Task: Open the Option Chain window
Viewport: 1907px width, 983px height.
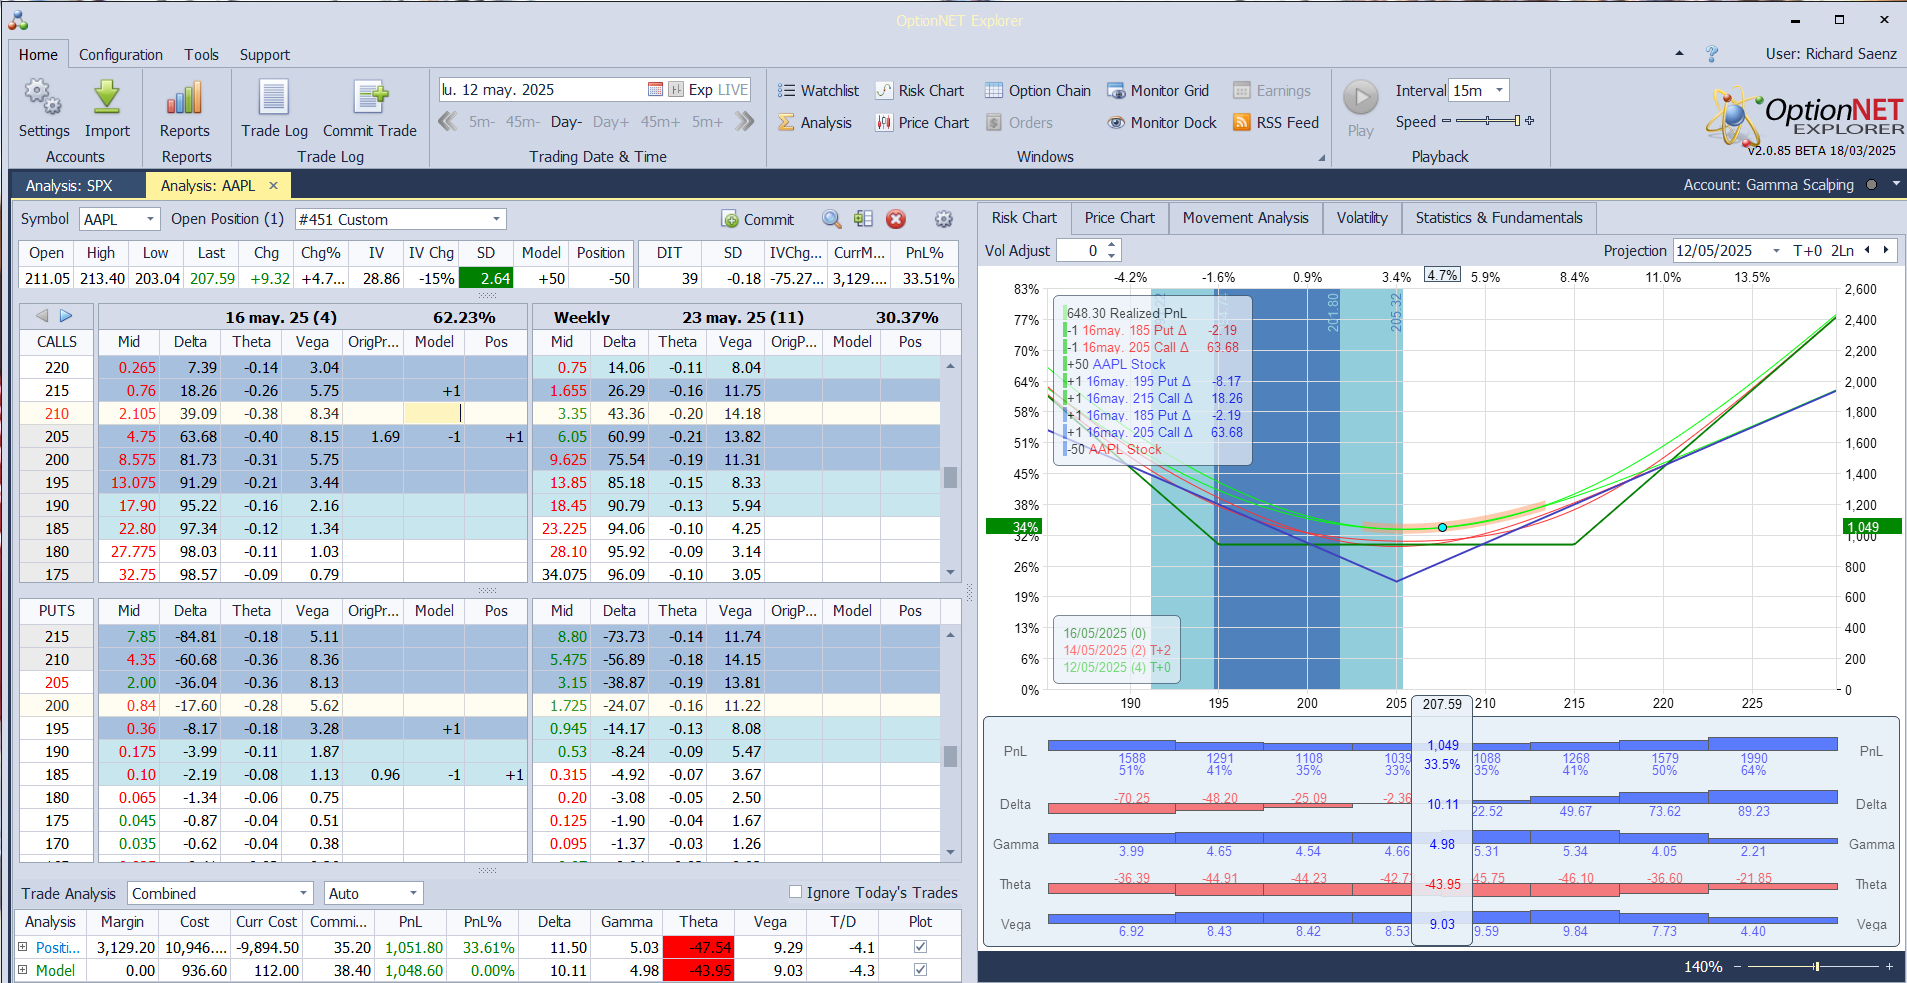Action: tap(1038, 90)
